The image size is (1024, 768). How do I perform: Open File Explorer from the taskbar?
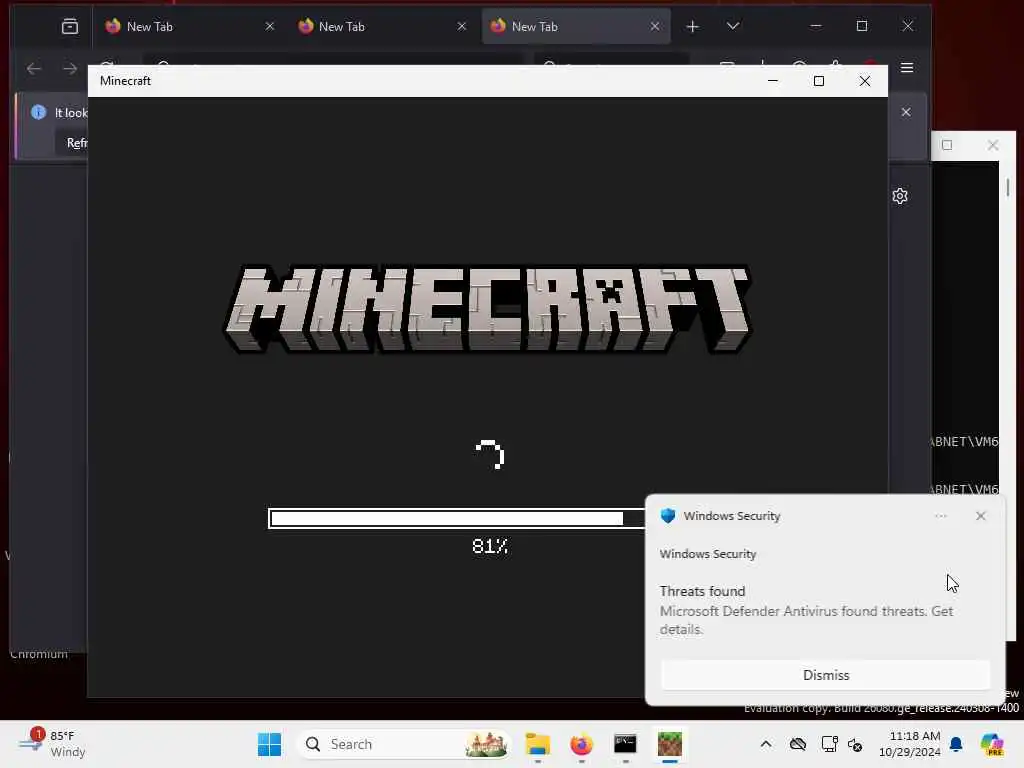[x=538, y=744]
